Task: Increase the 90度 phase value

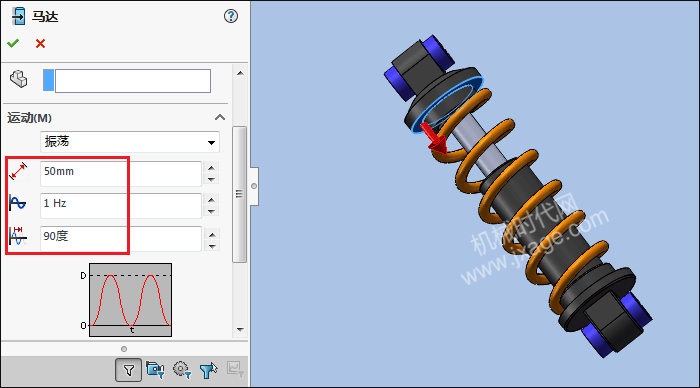Action: click(x=212, y=235)
